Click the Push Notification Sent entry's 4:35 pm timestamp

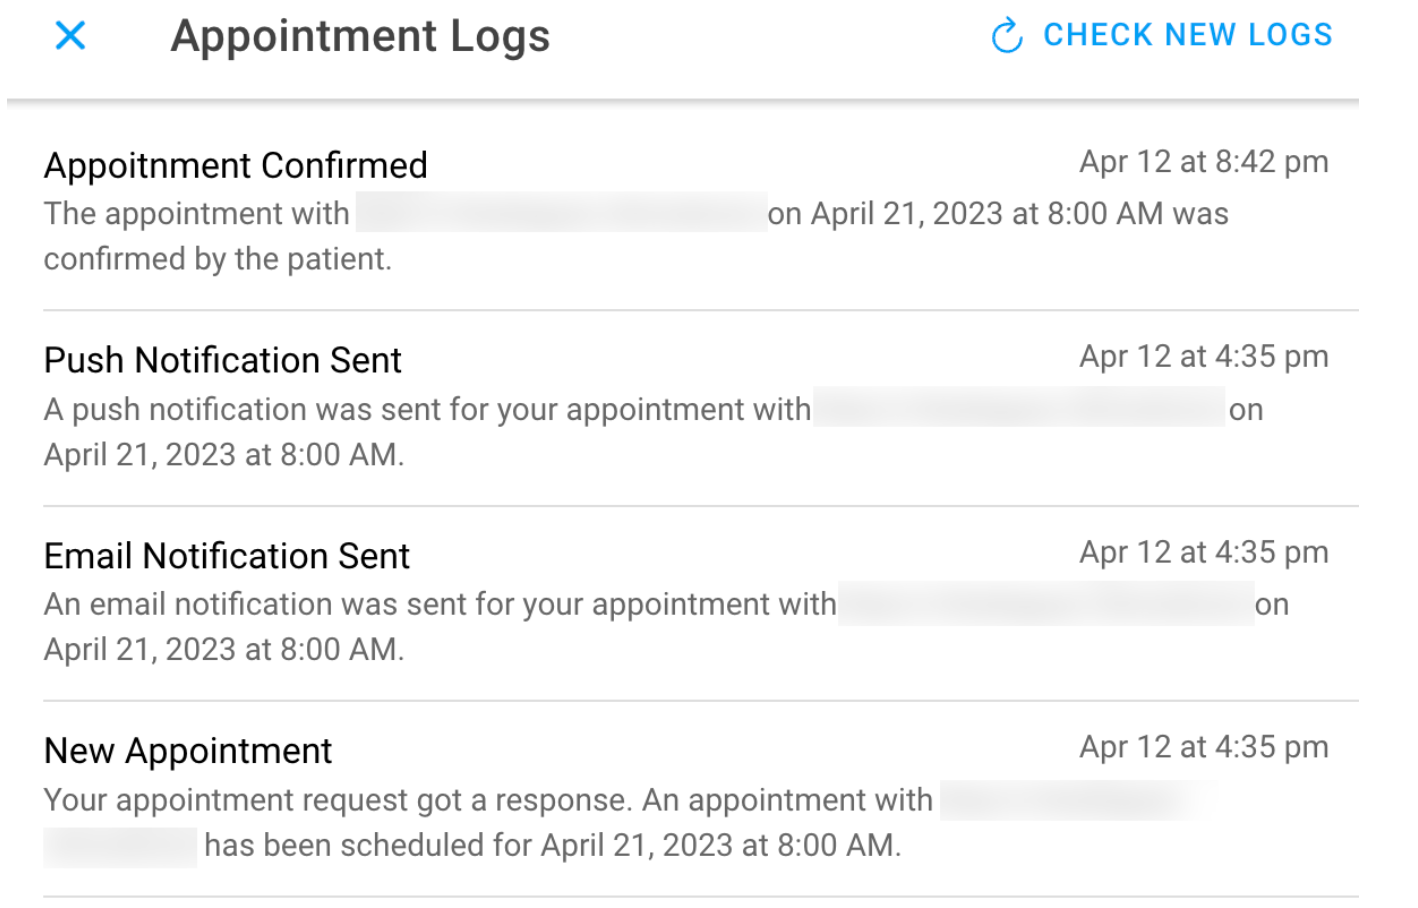tap(1203, 357)
